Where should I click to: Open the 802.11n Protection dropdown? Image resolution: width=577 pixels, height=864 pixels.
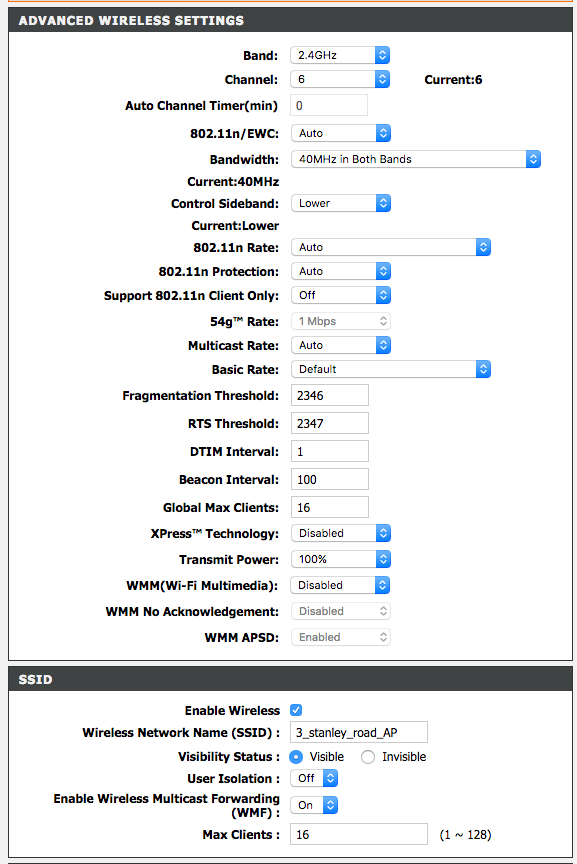(341, 271)
